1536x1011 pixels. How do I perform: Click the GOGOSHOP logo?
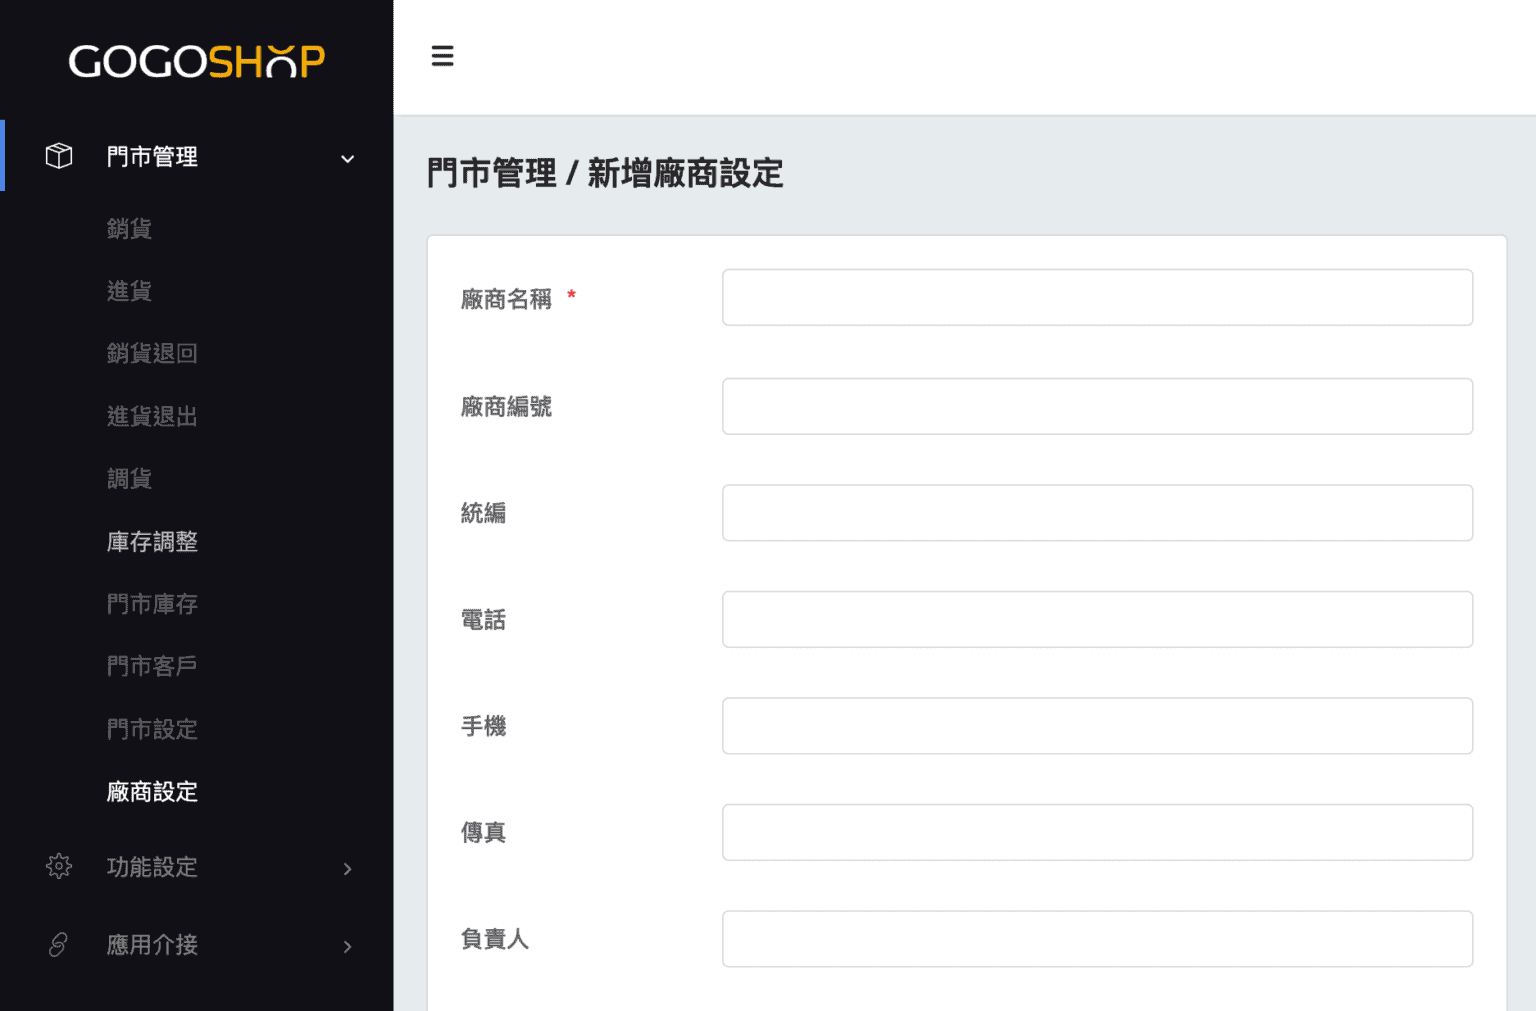pos(195,60)
